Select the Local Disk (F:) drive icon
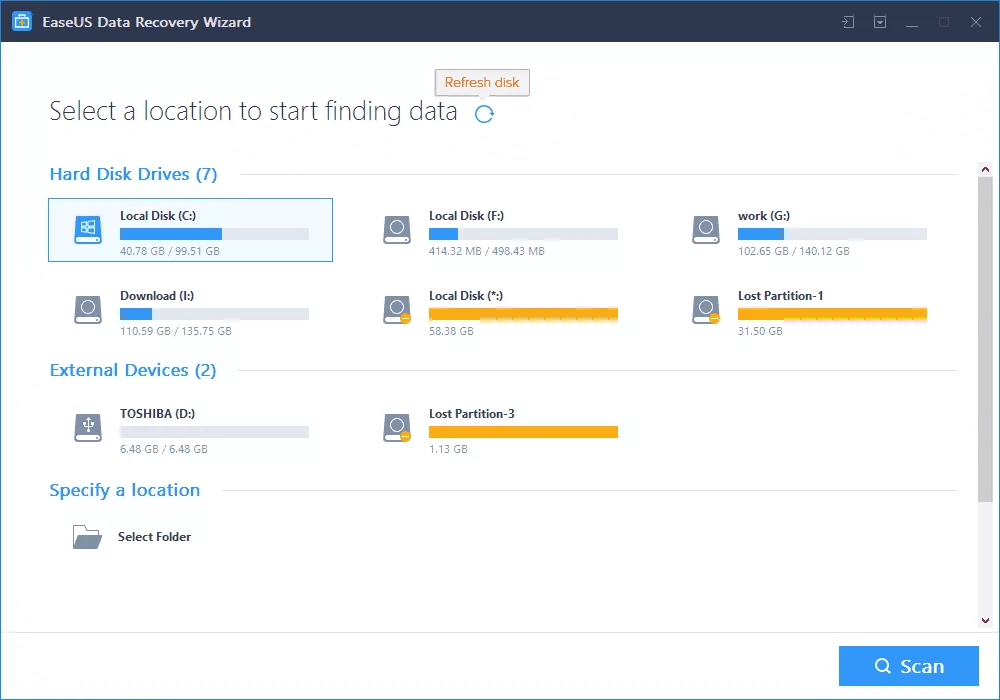The width and height of the screenshot is (1000, 700). click(397, 230)
